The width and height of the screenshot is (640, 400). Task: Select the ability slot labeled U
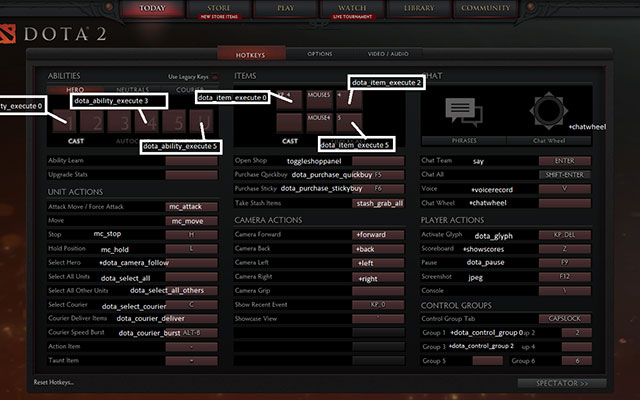coord(201,122)
